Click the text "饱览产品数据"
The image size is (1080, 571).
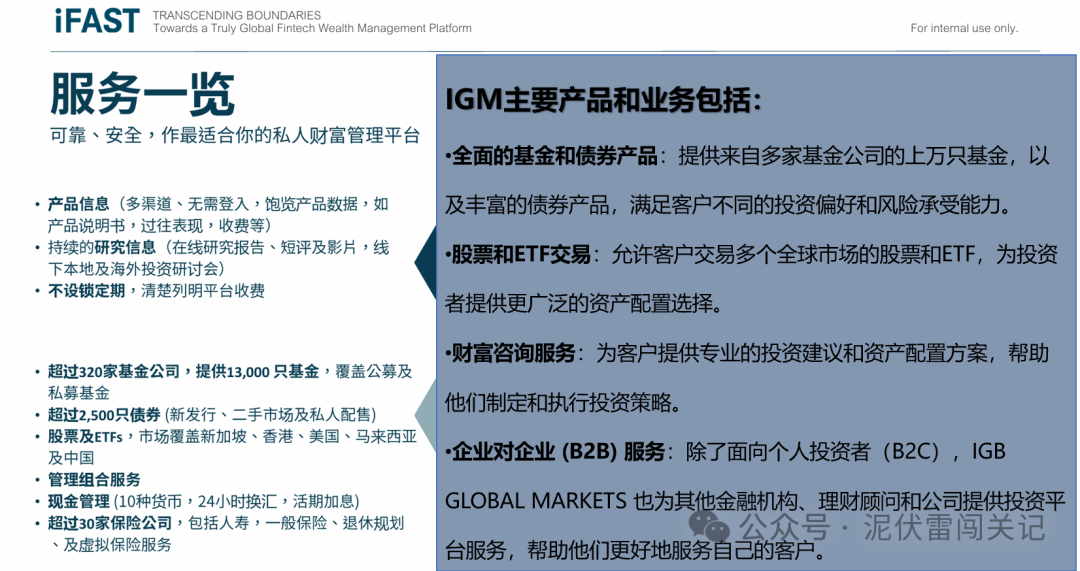[311, 204]
